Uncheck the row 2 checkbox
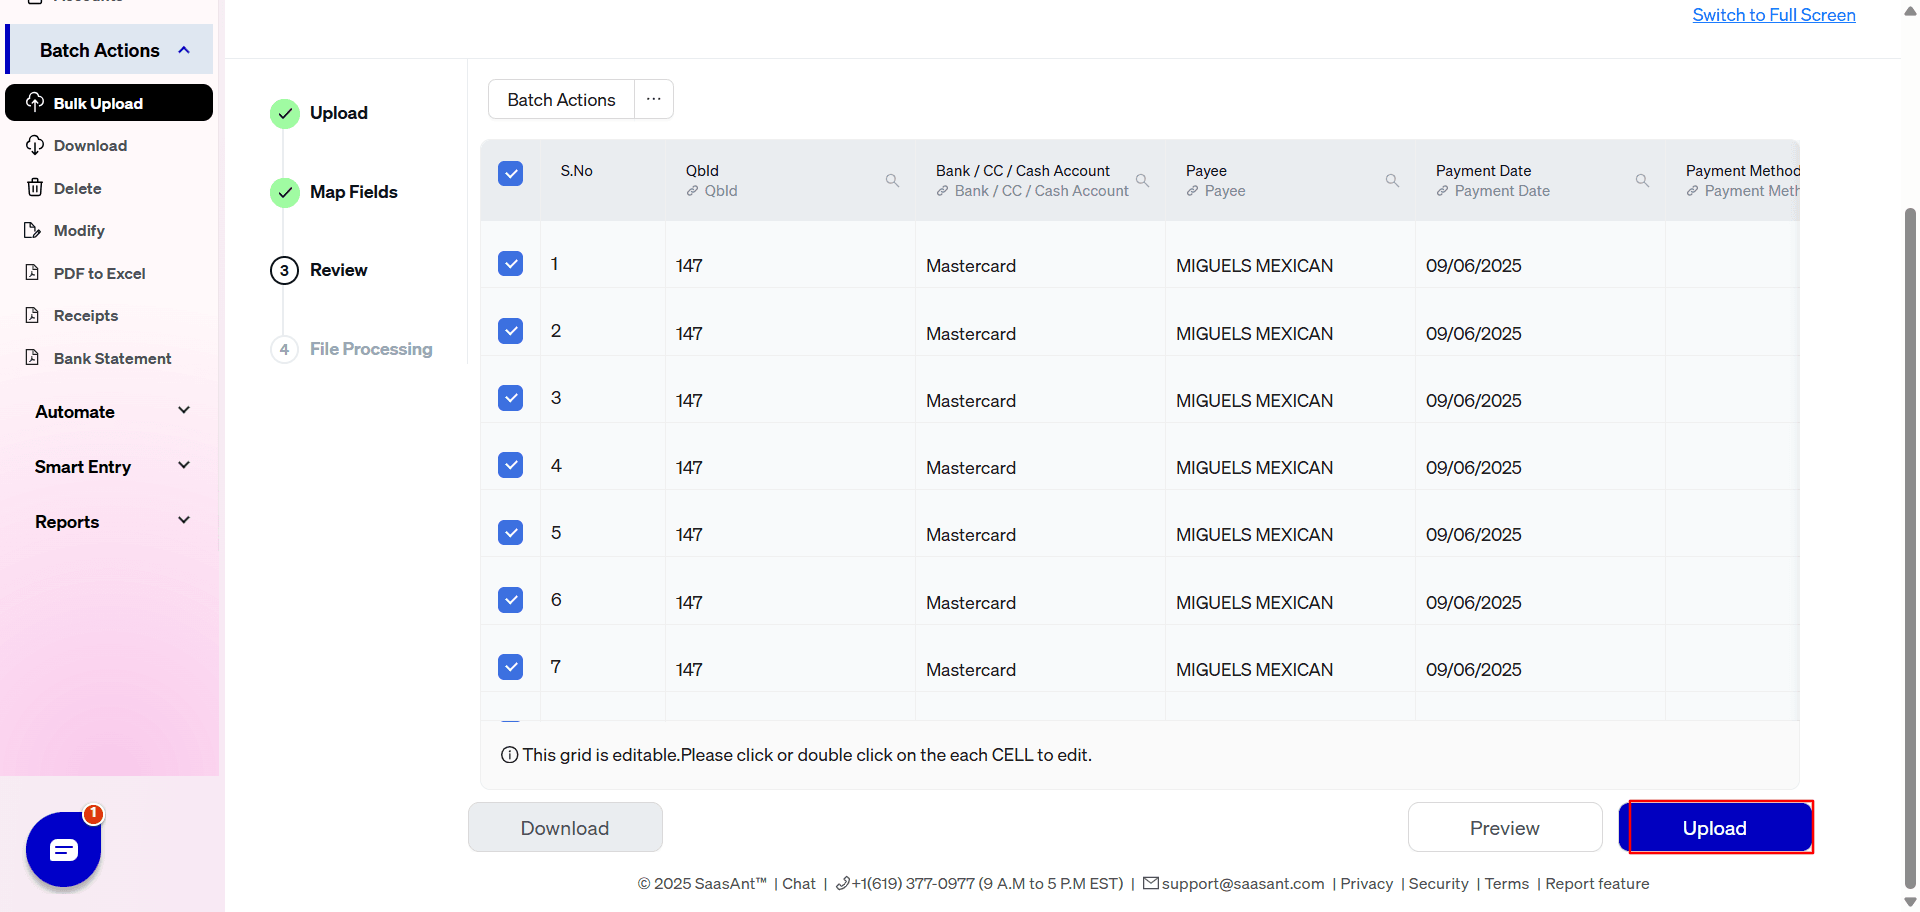Image resolution: width=1920 pixels, height=912 pixels. tap(511, 331)
